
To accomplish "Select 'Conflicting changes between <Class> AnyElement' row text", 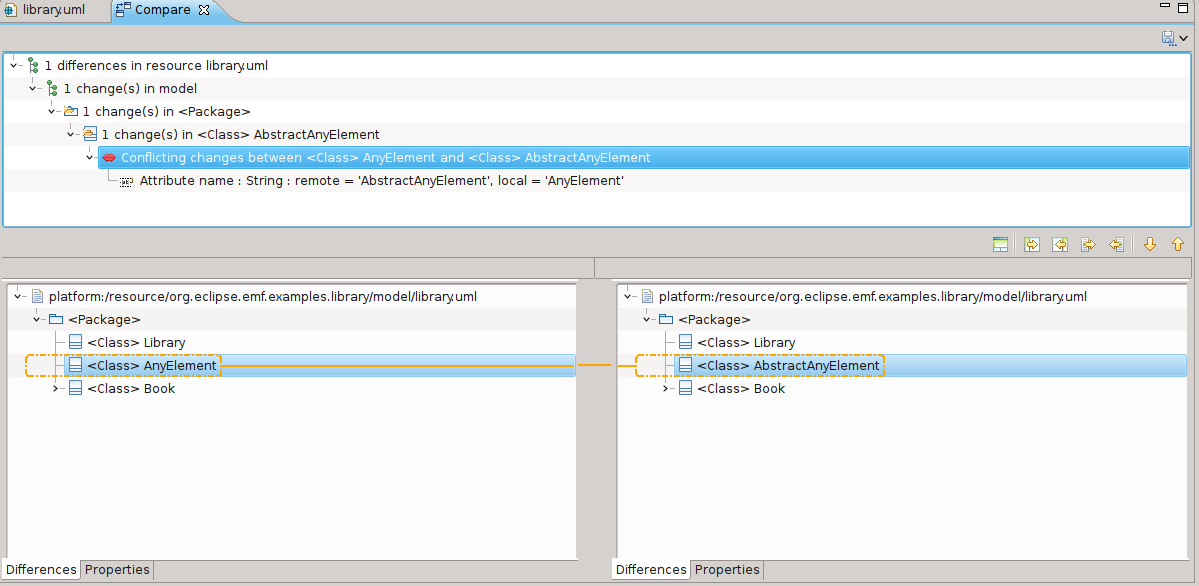I will (386, 158).
